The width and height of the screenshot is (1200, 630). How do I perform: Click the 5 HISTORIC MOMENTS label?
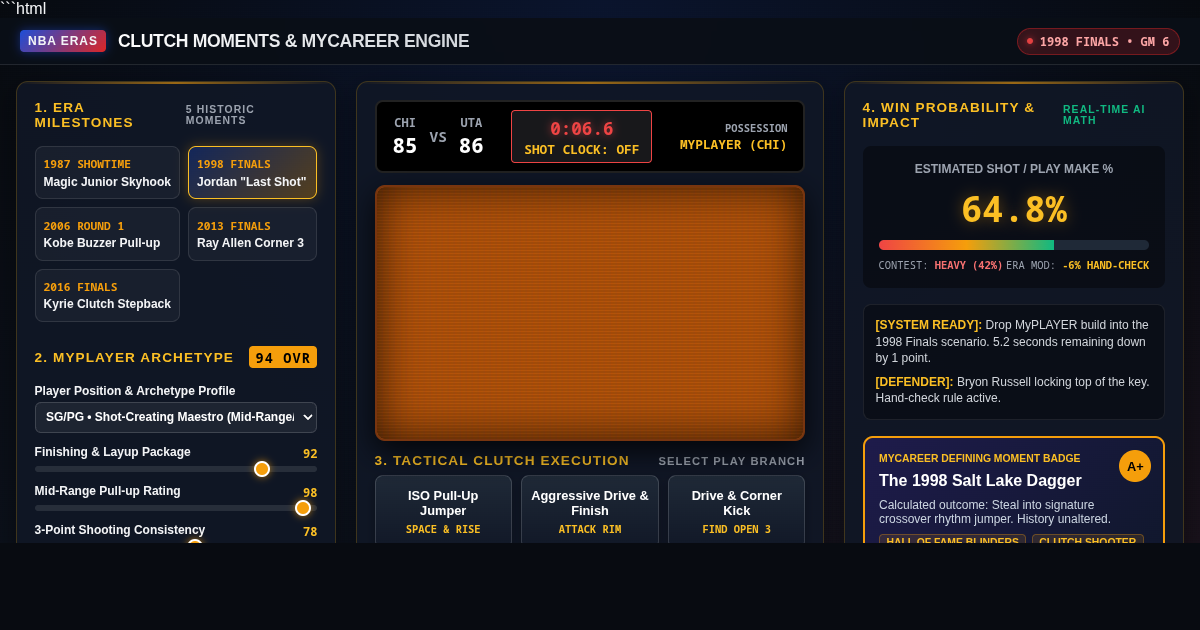click(x=220, y=115)
